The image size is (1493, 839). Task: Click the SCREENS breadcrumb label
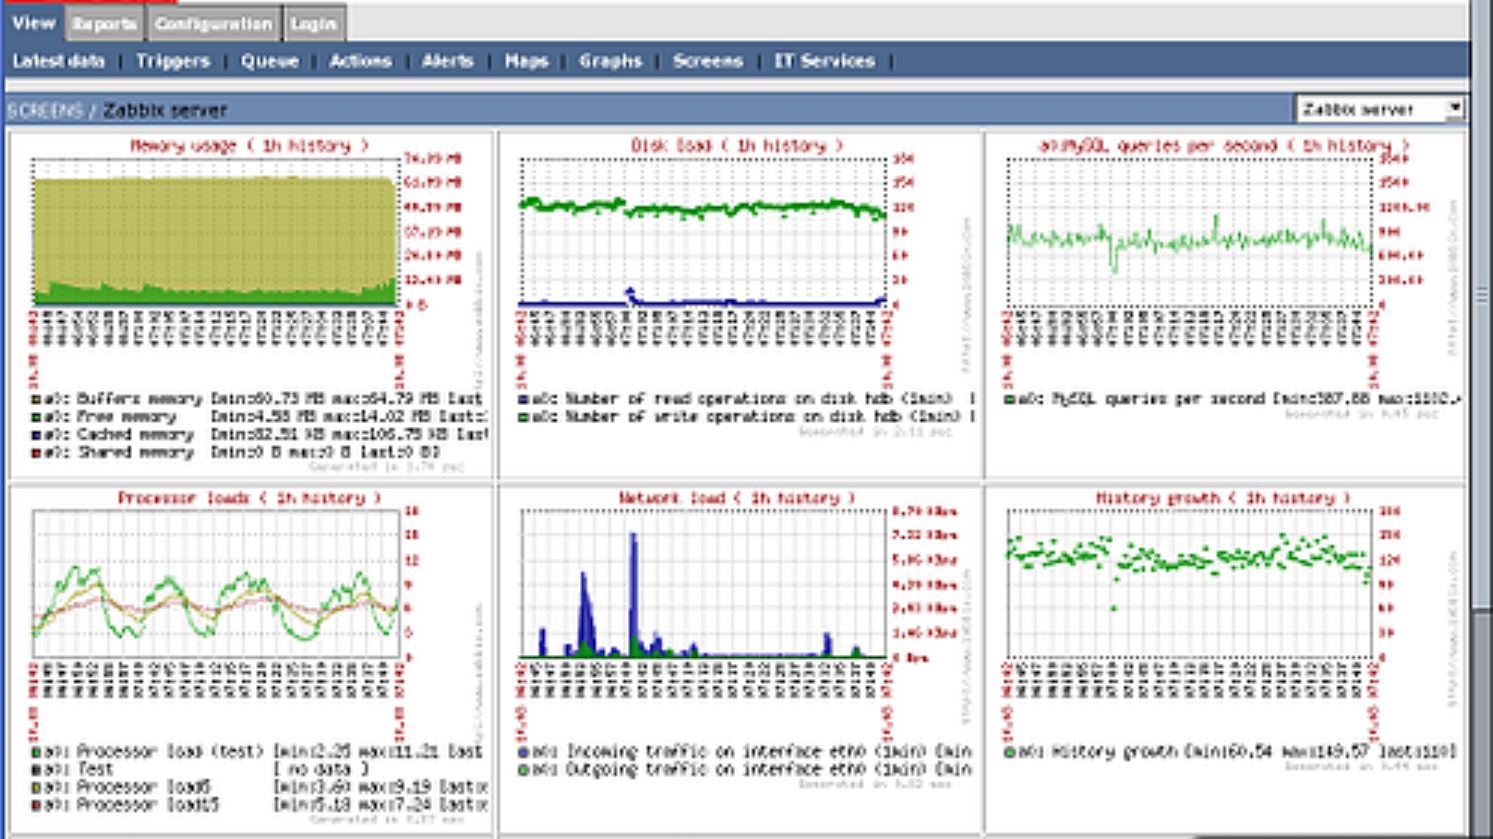[46, 110]
